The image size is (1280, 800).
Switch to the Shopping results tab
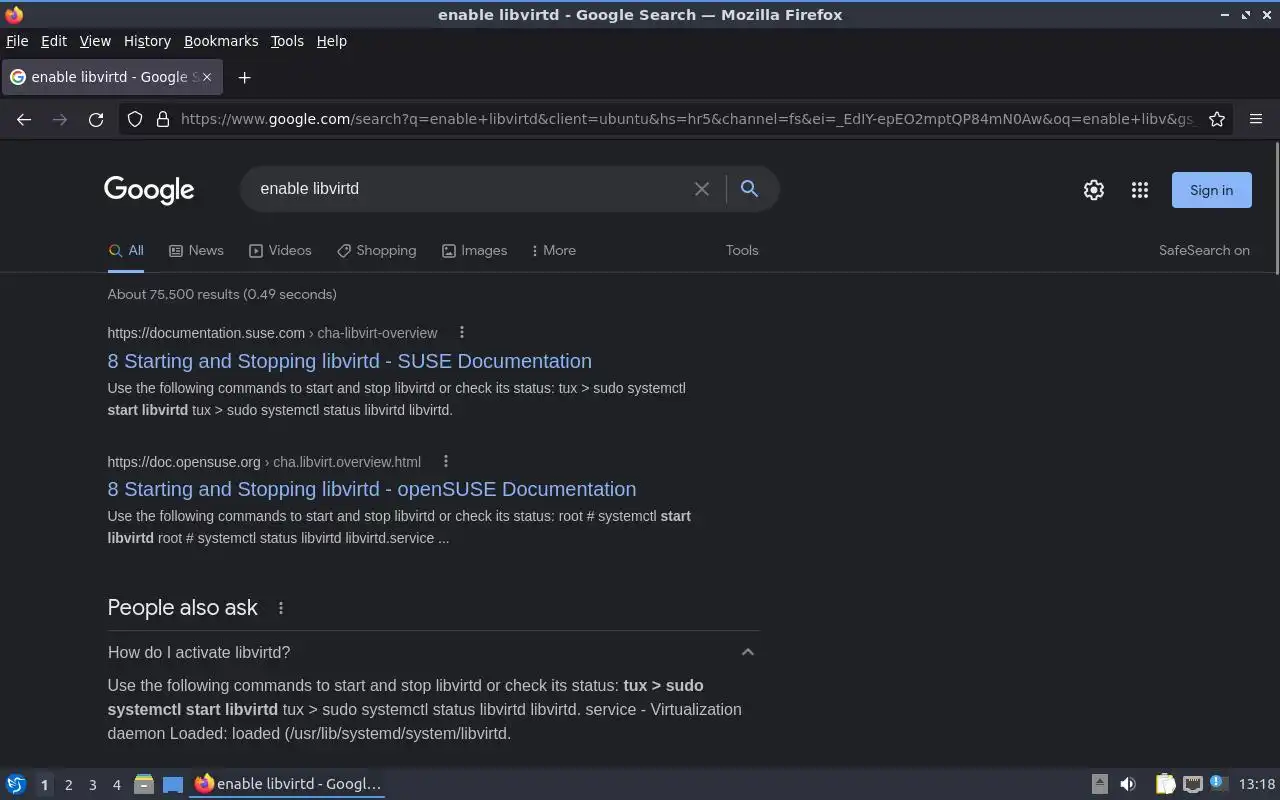point(376,251)
